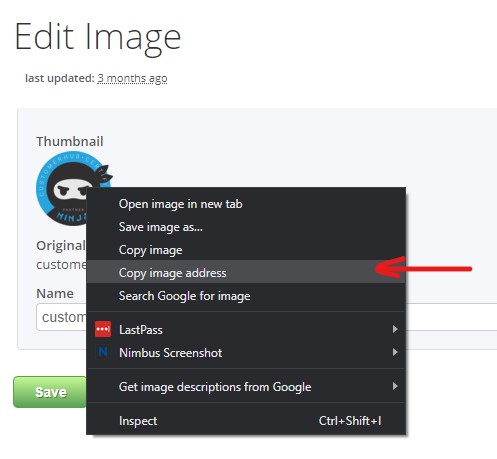Image resolution: width=497 pixels, height=459 pixels.
Task: Click the LastPass red icon
Action: (x=103, y=329)
